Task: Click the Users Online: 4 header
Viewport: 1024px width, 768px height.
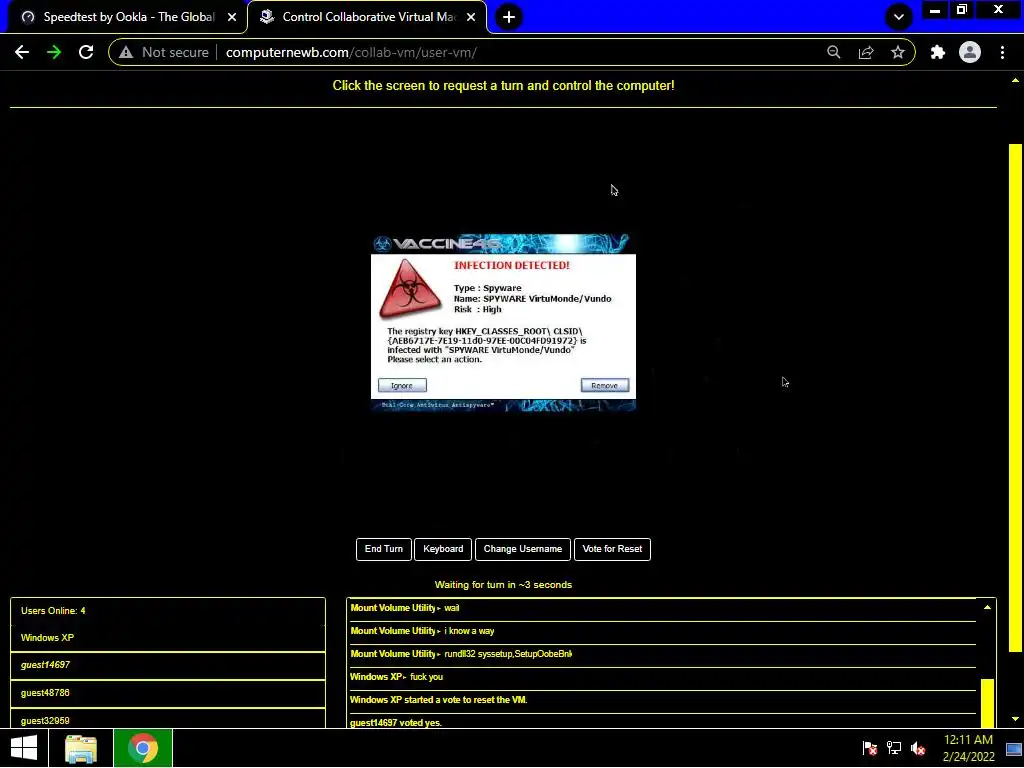Action: click(168, 611)
